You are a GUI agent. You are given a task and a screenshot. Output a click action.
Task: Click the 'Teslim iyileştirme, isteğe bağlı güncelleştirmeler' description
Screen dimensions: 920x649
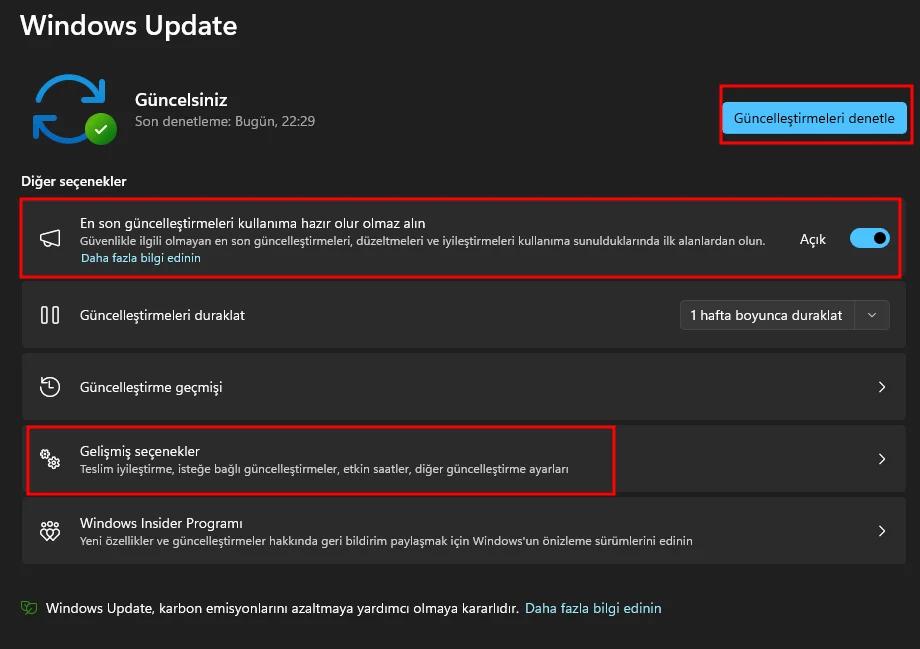point(324,469)
